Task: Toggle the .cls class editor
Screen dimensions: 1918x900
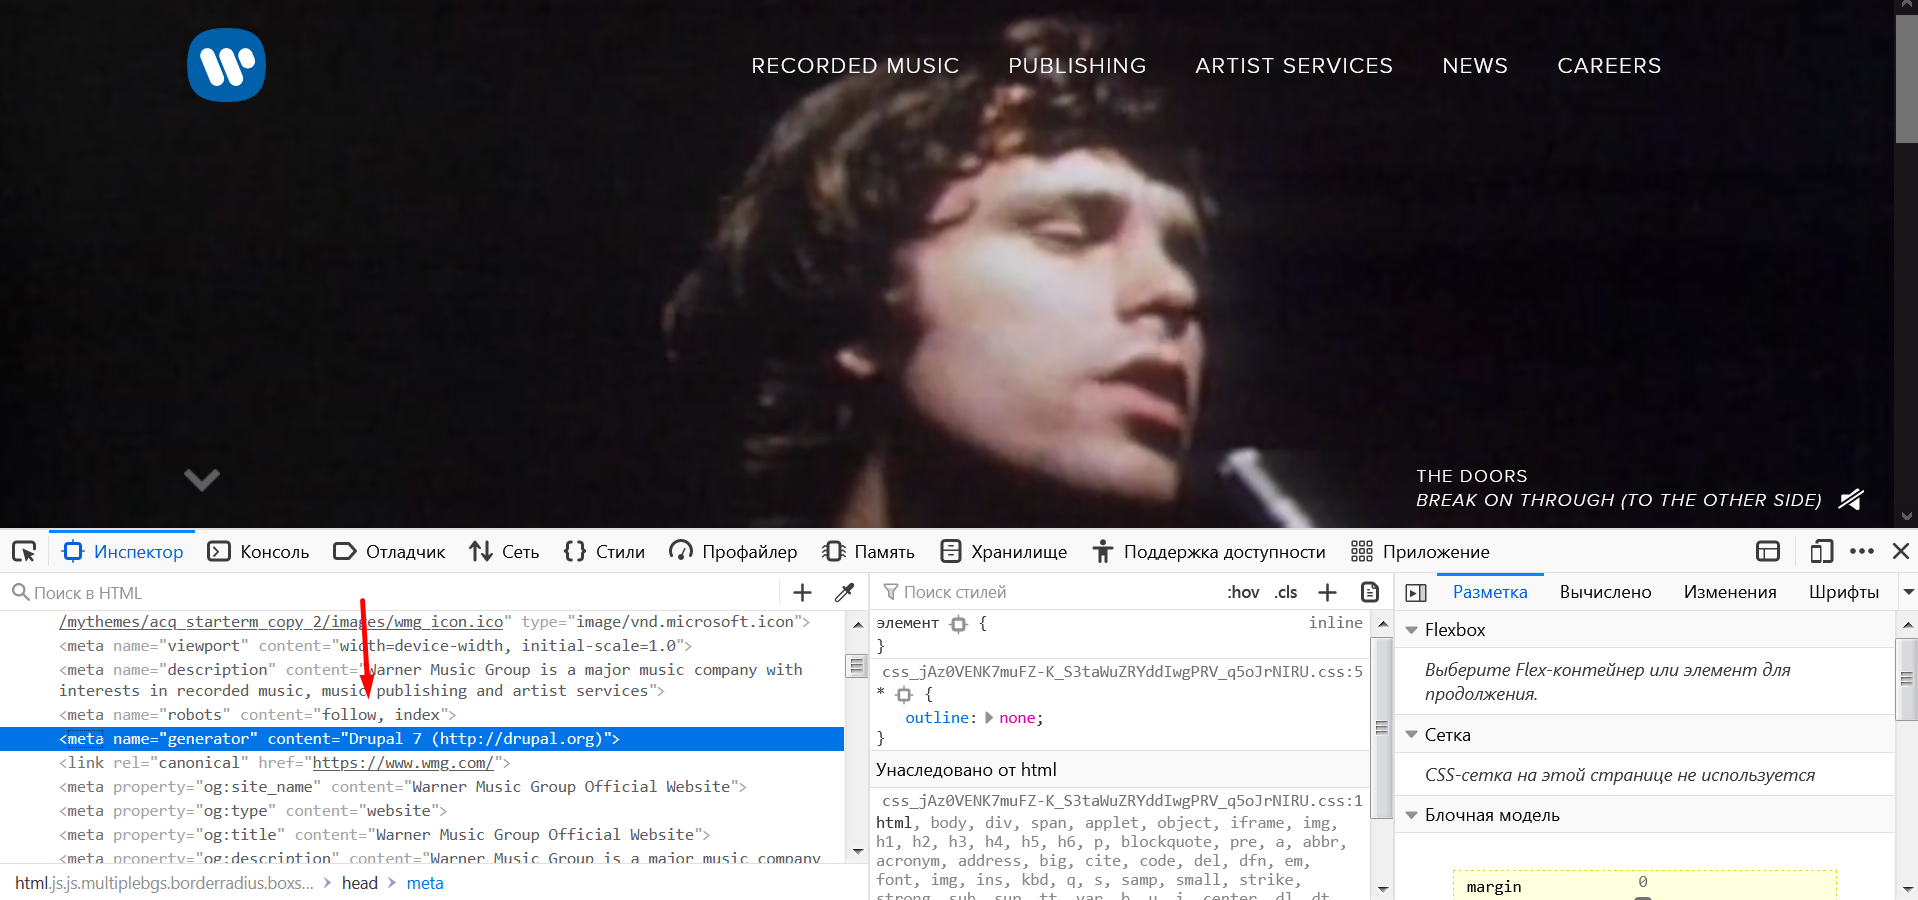Action: click(1285, 592)
